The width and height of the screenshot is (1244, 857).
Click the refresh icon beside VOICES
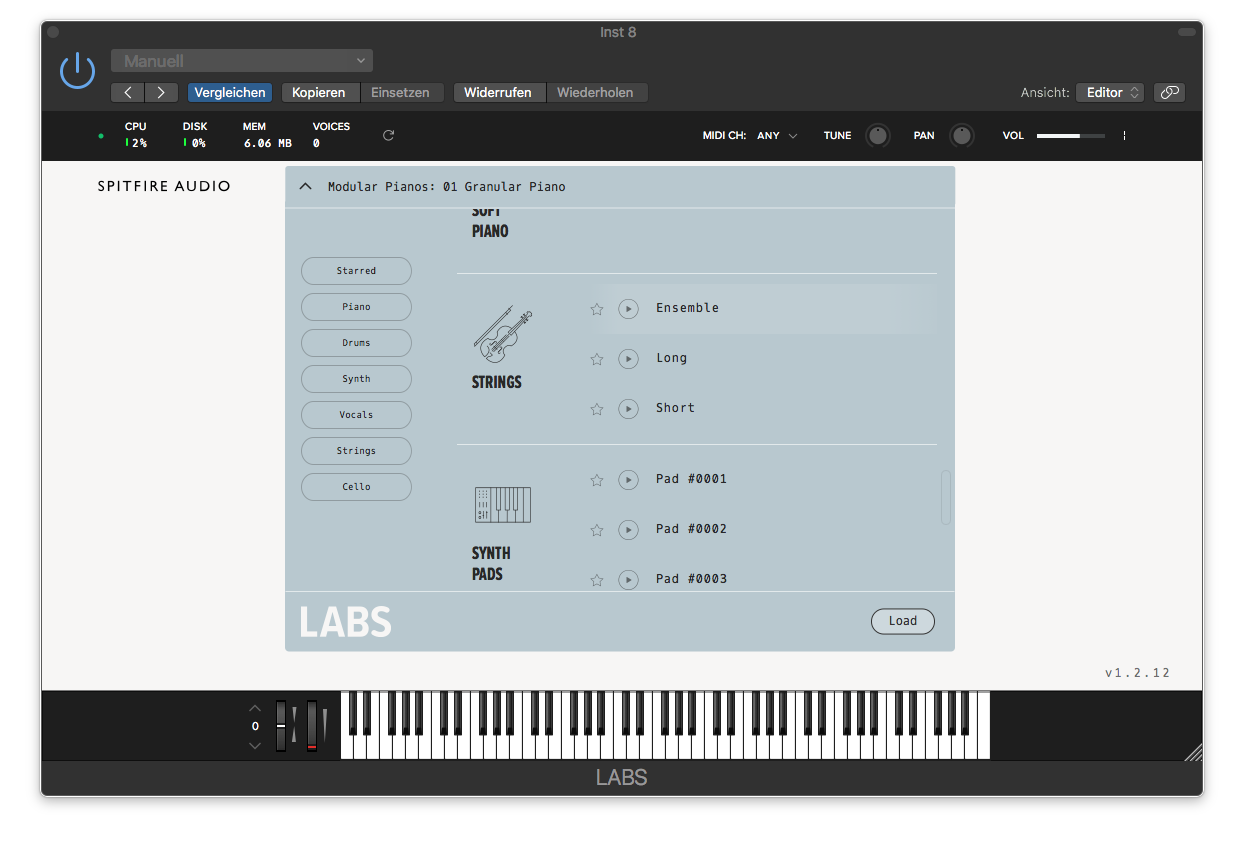[x=388, y=135]
